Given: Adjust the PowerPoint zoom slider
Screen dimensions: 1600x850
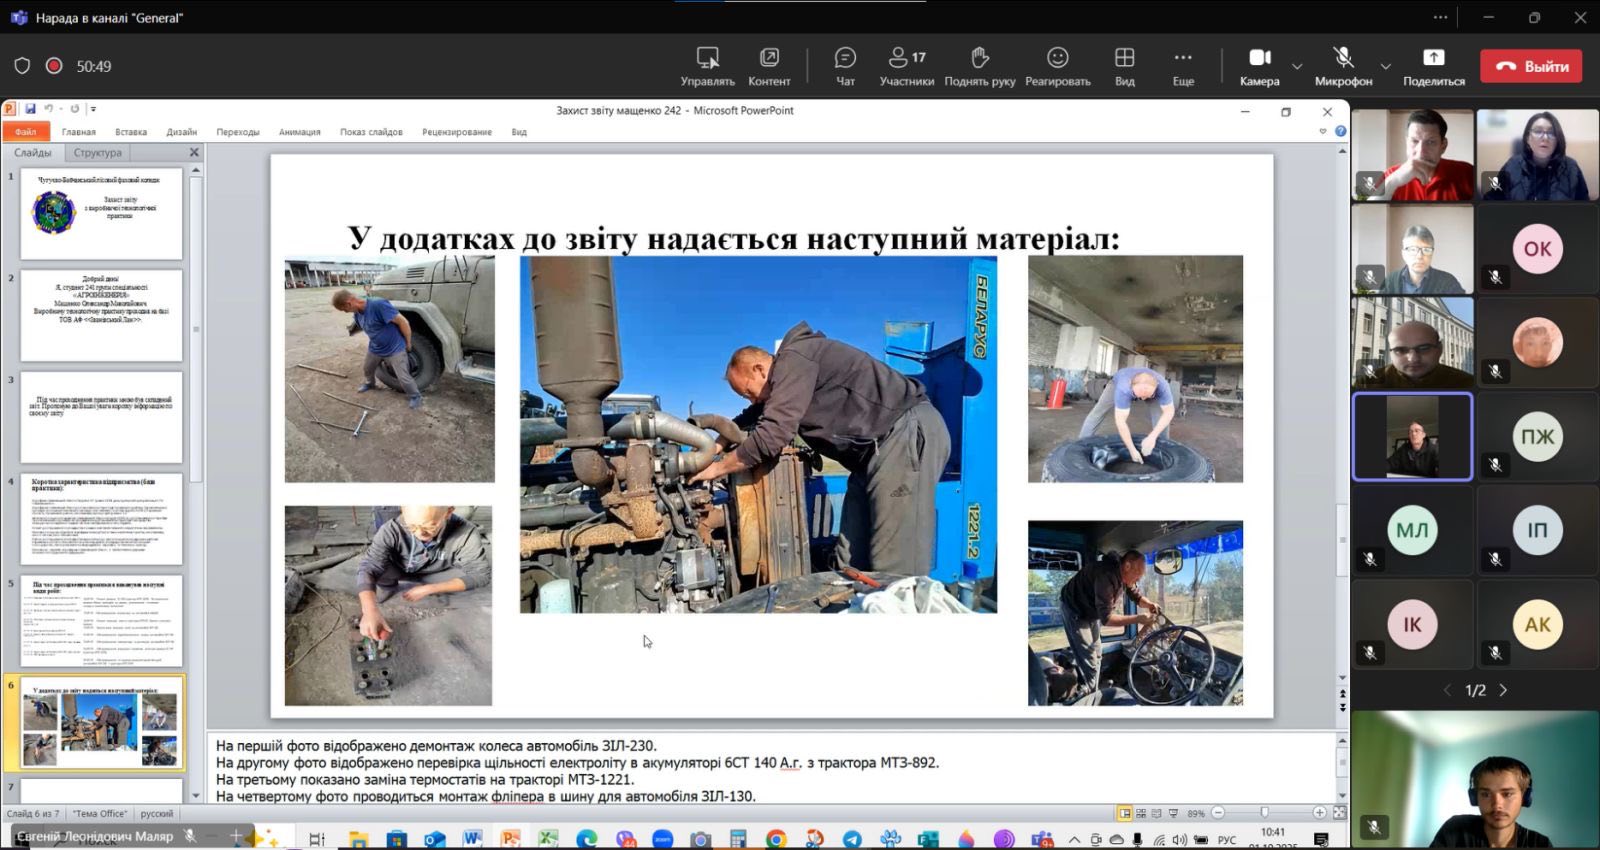Looking at the screenshot, I should (x=1265, y=813).
